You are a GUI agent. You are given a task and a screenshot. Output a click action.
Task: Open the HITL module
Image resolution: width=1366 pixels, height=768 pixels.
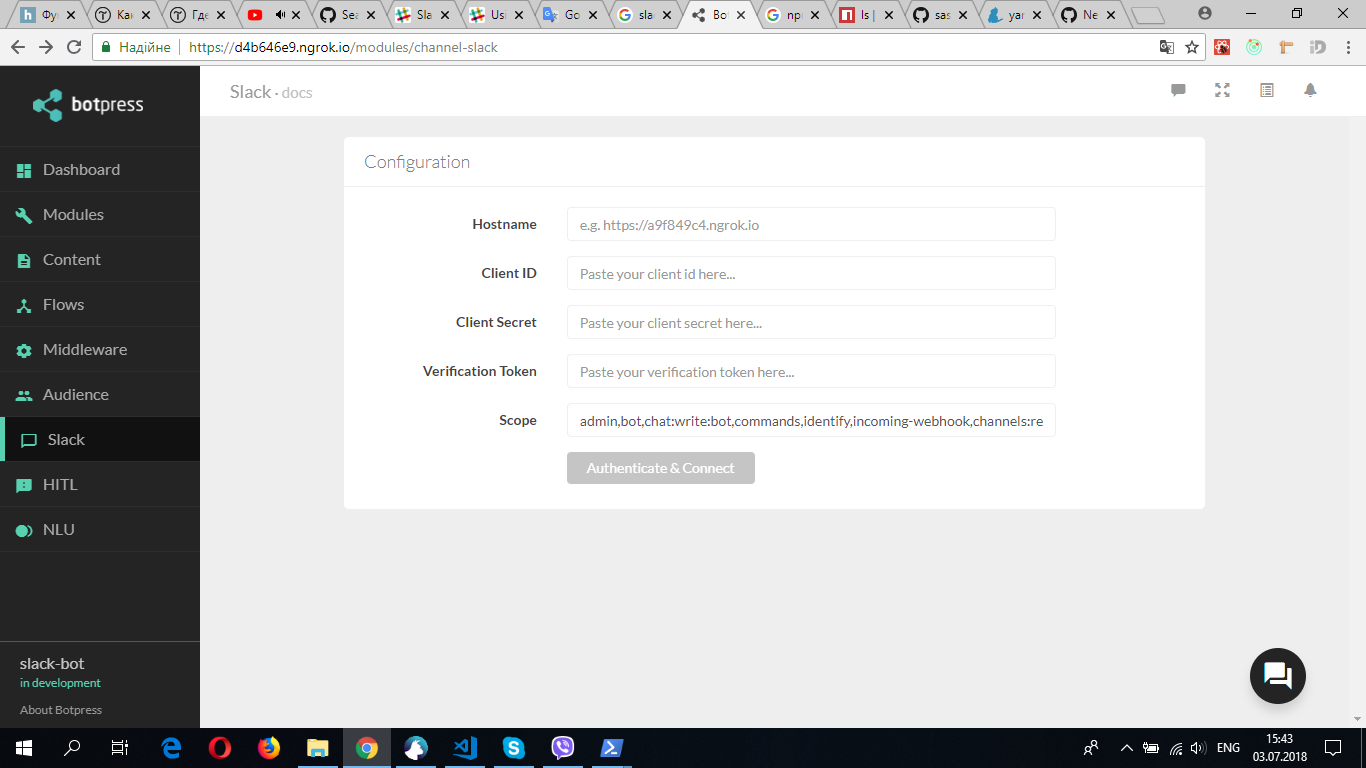(59, 484)
